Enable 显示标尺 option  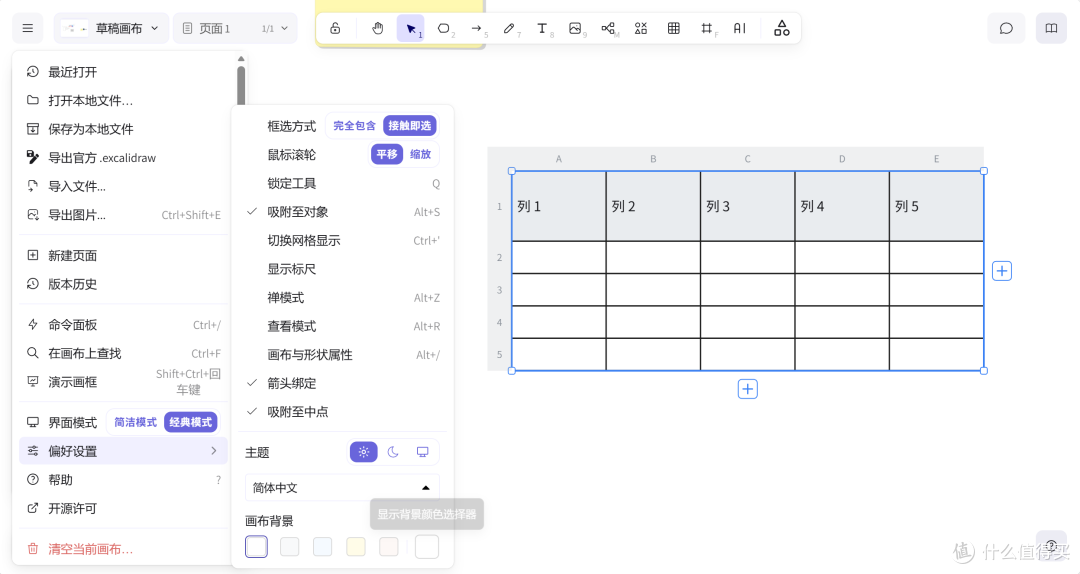click(343, 269)
